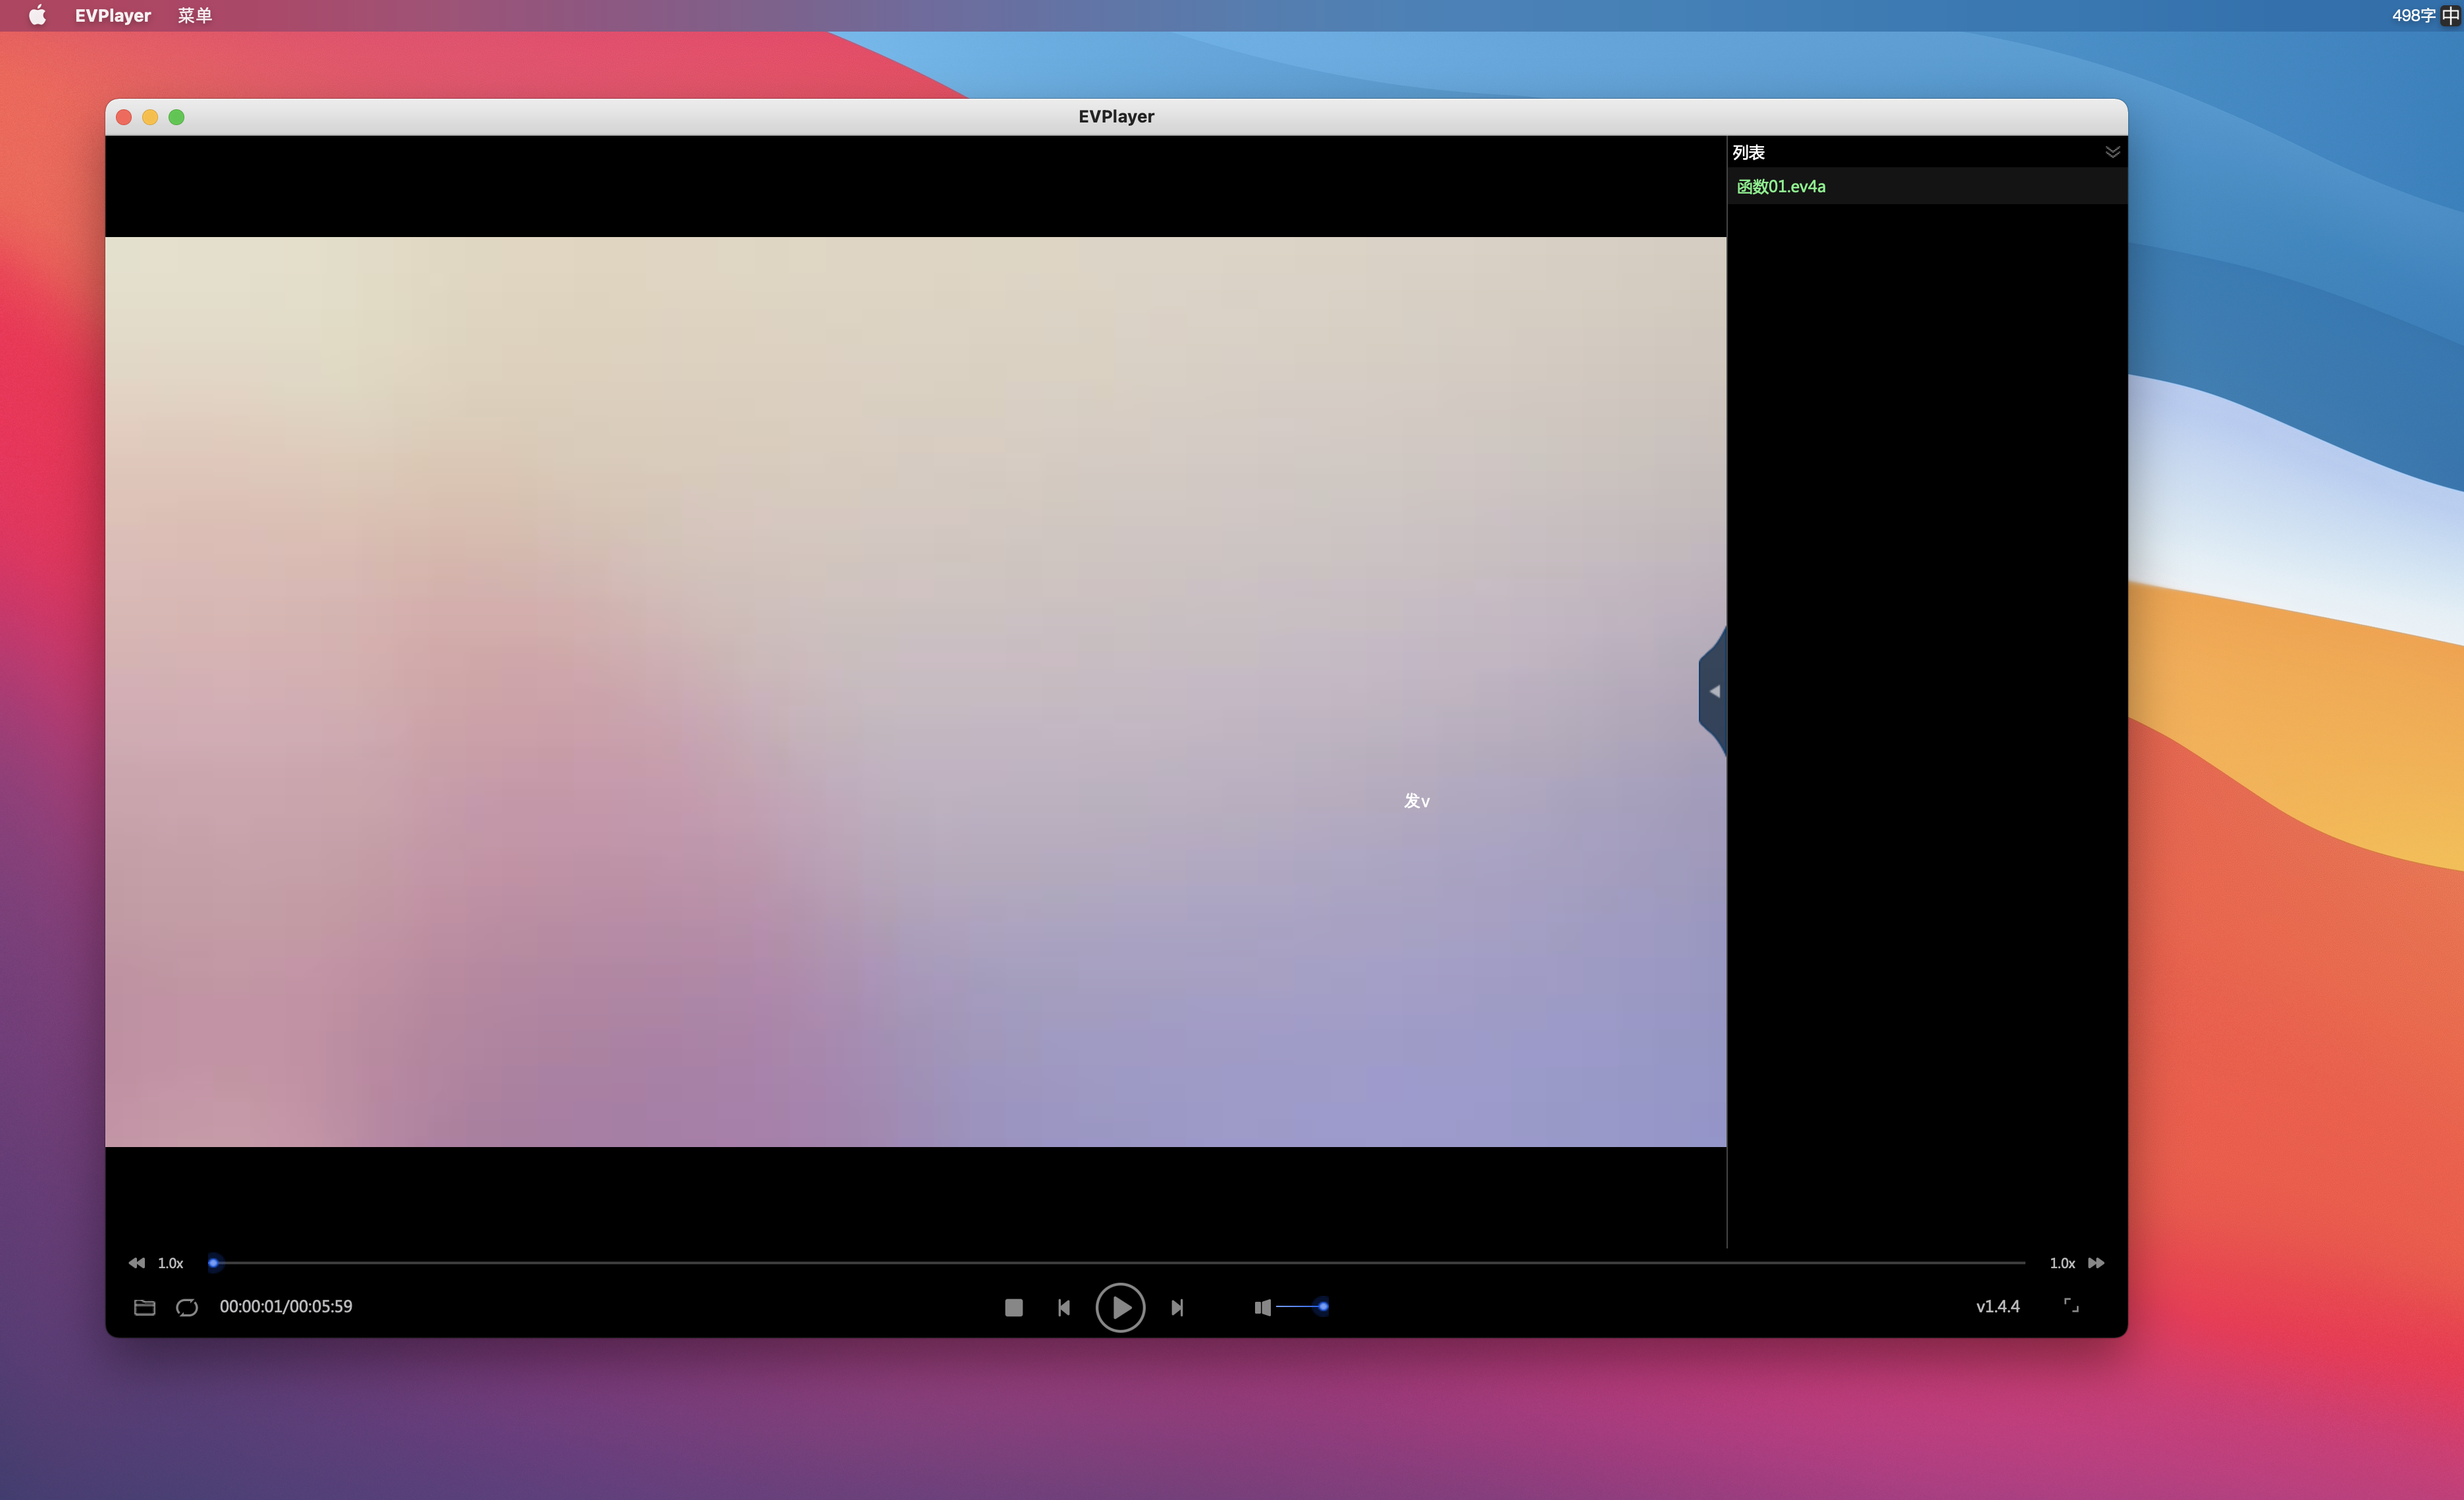Screen dimensions: 2464x1500
Task: Open the 菜单 menu
Action: [x=195, y=15]
